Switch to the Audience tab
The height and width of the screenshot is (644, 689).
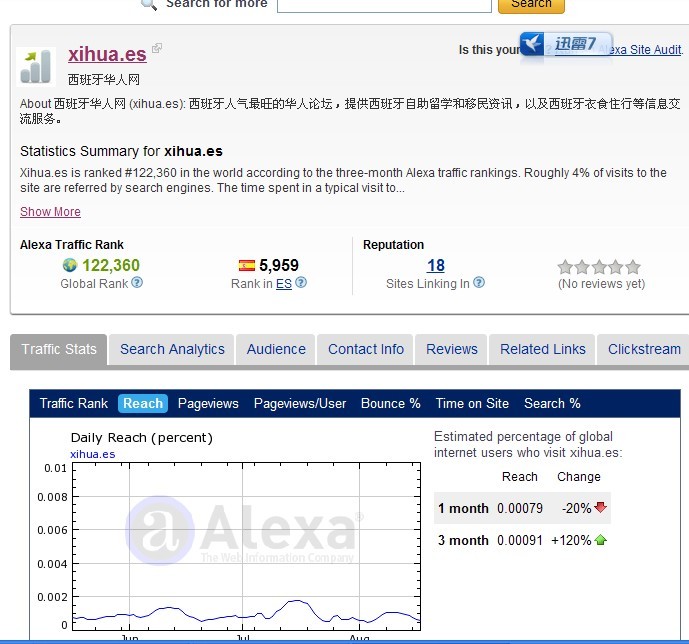coord(276,350)
